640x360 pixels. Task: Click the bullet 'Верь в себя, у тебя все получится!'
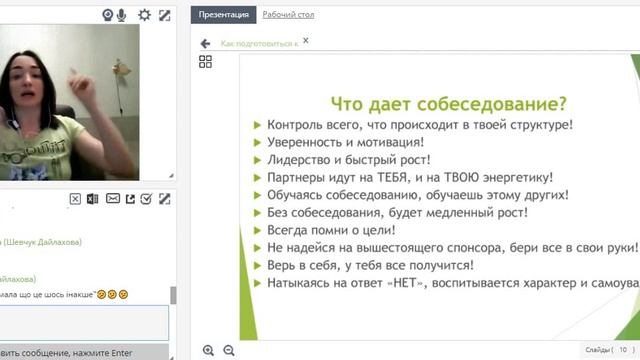click(371, 265)
